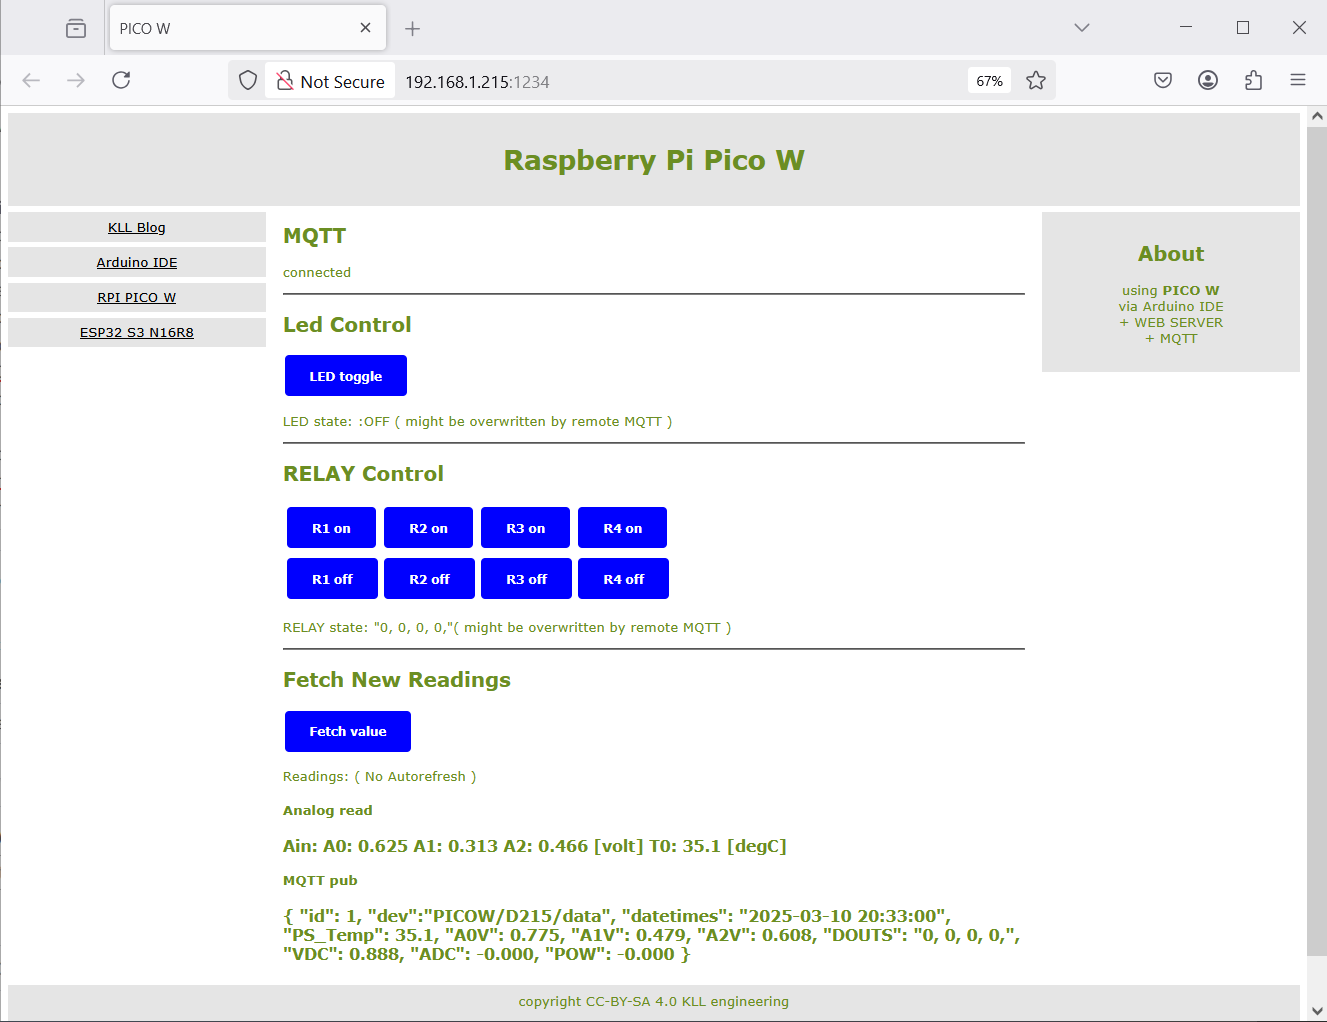Open tracking protection shield icon
The width and height of the screenshot is (1327, 1022).
point(248,80)
